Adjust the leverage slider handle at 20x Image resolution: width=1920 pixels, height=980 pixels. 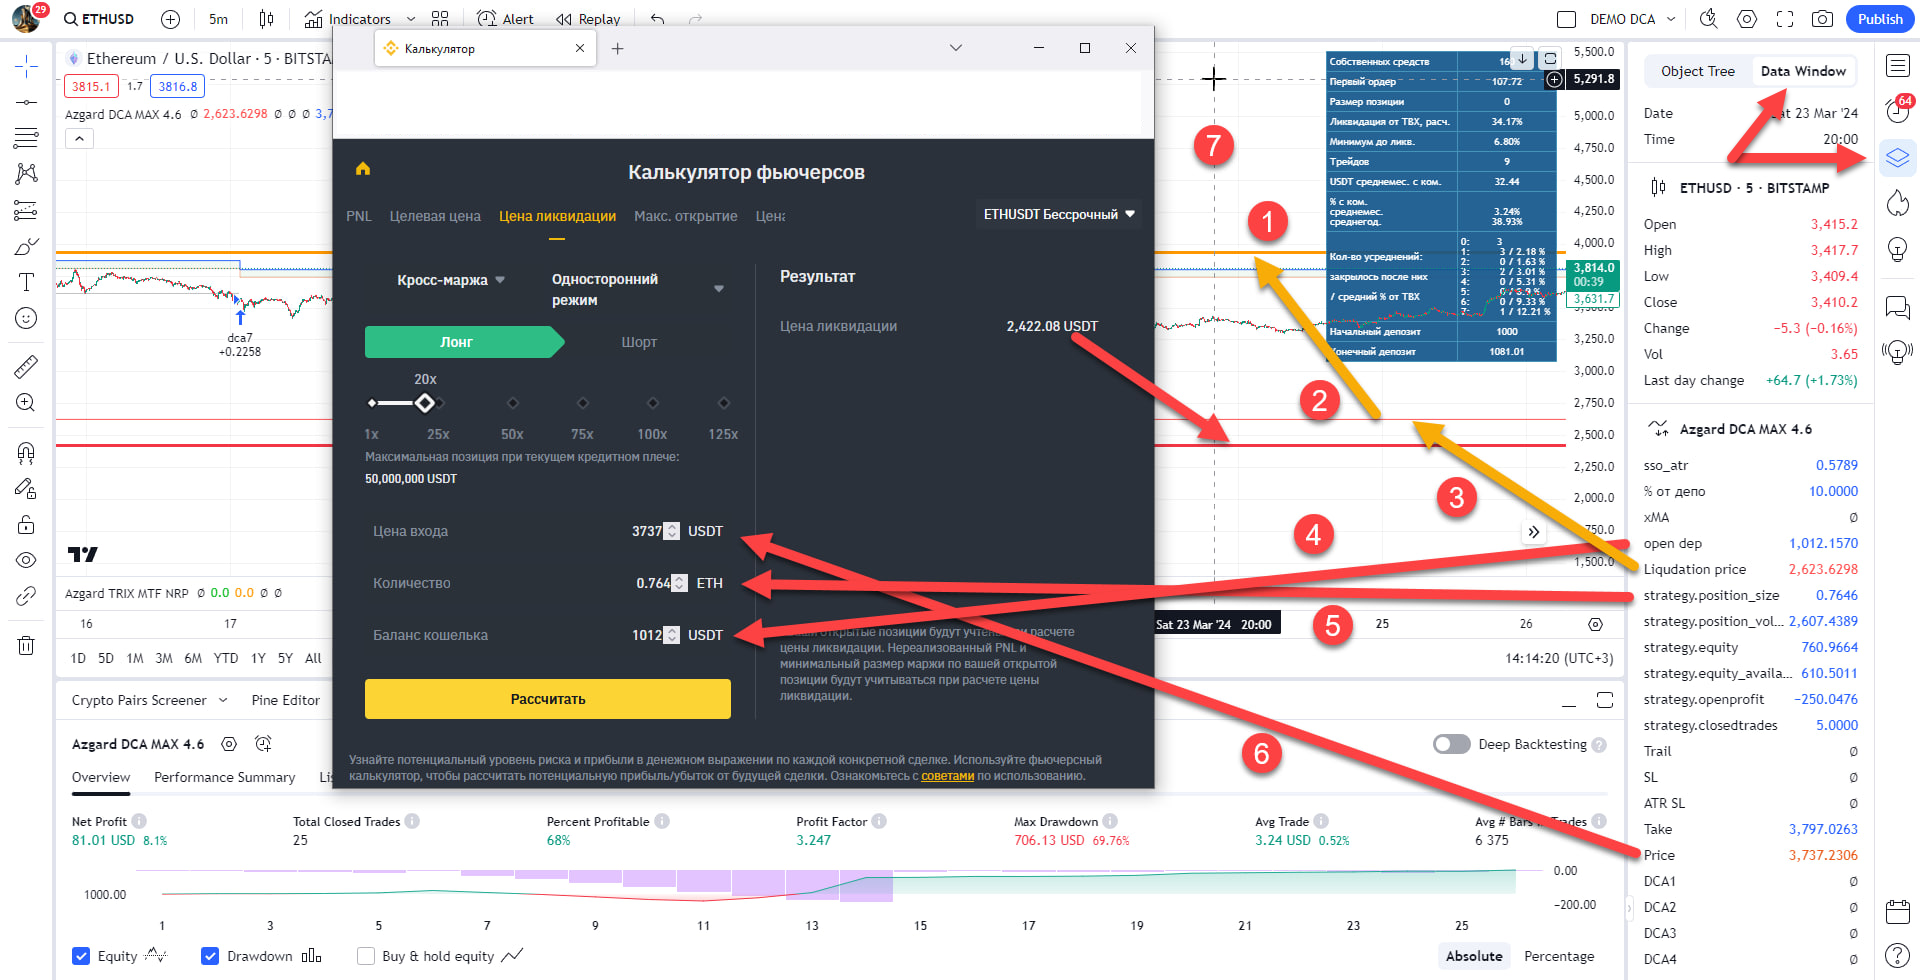[425, 403]
